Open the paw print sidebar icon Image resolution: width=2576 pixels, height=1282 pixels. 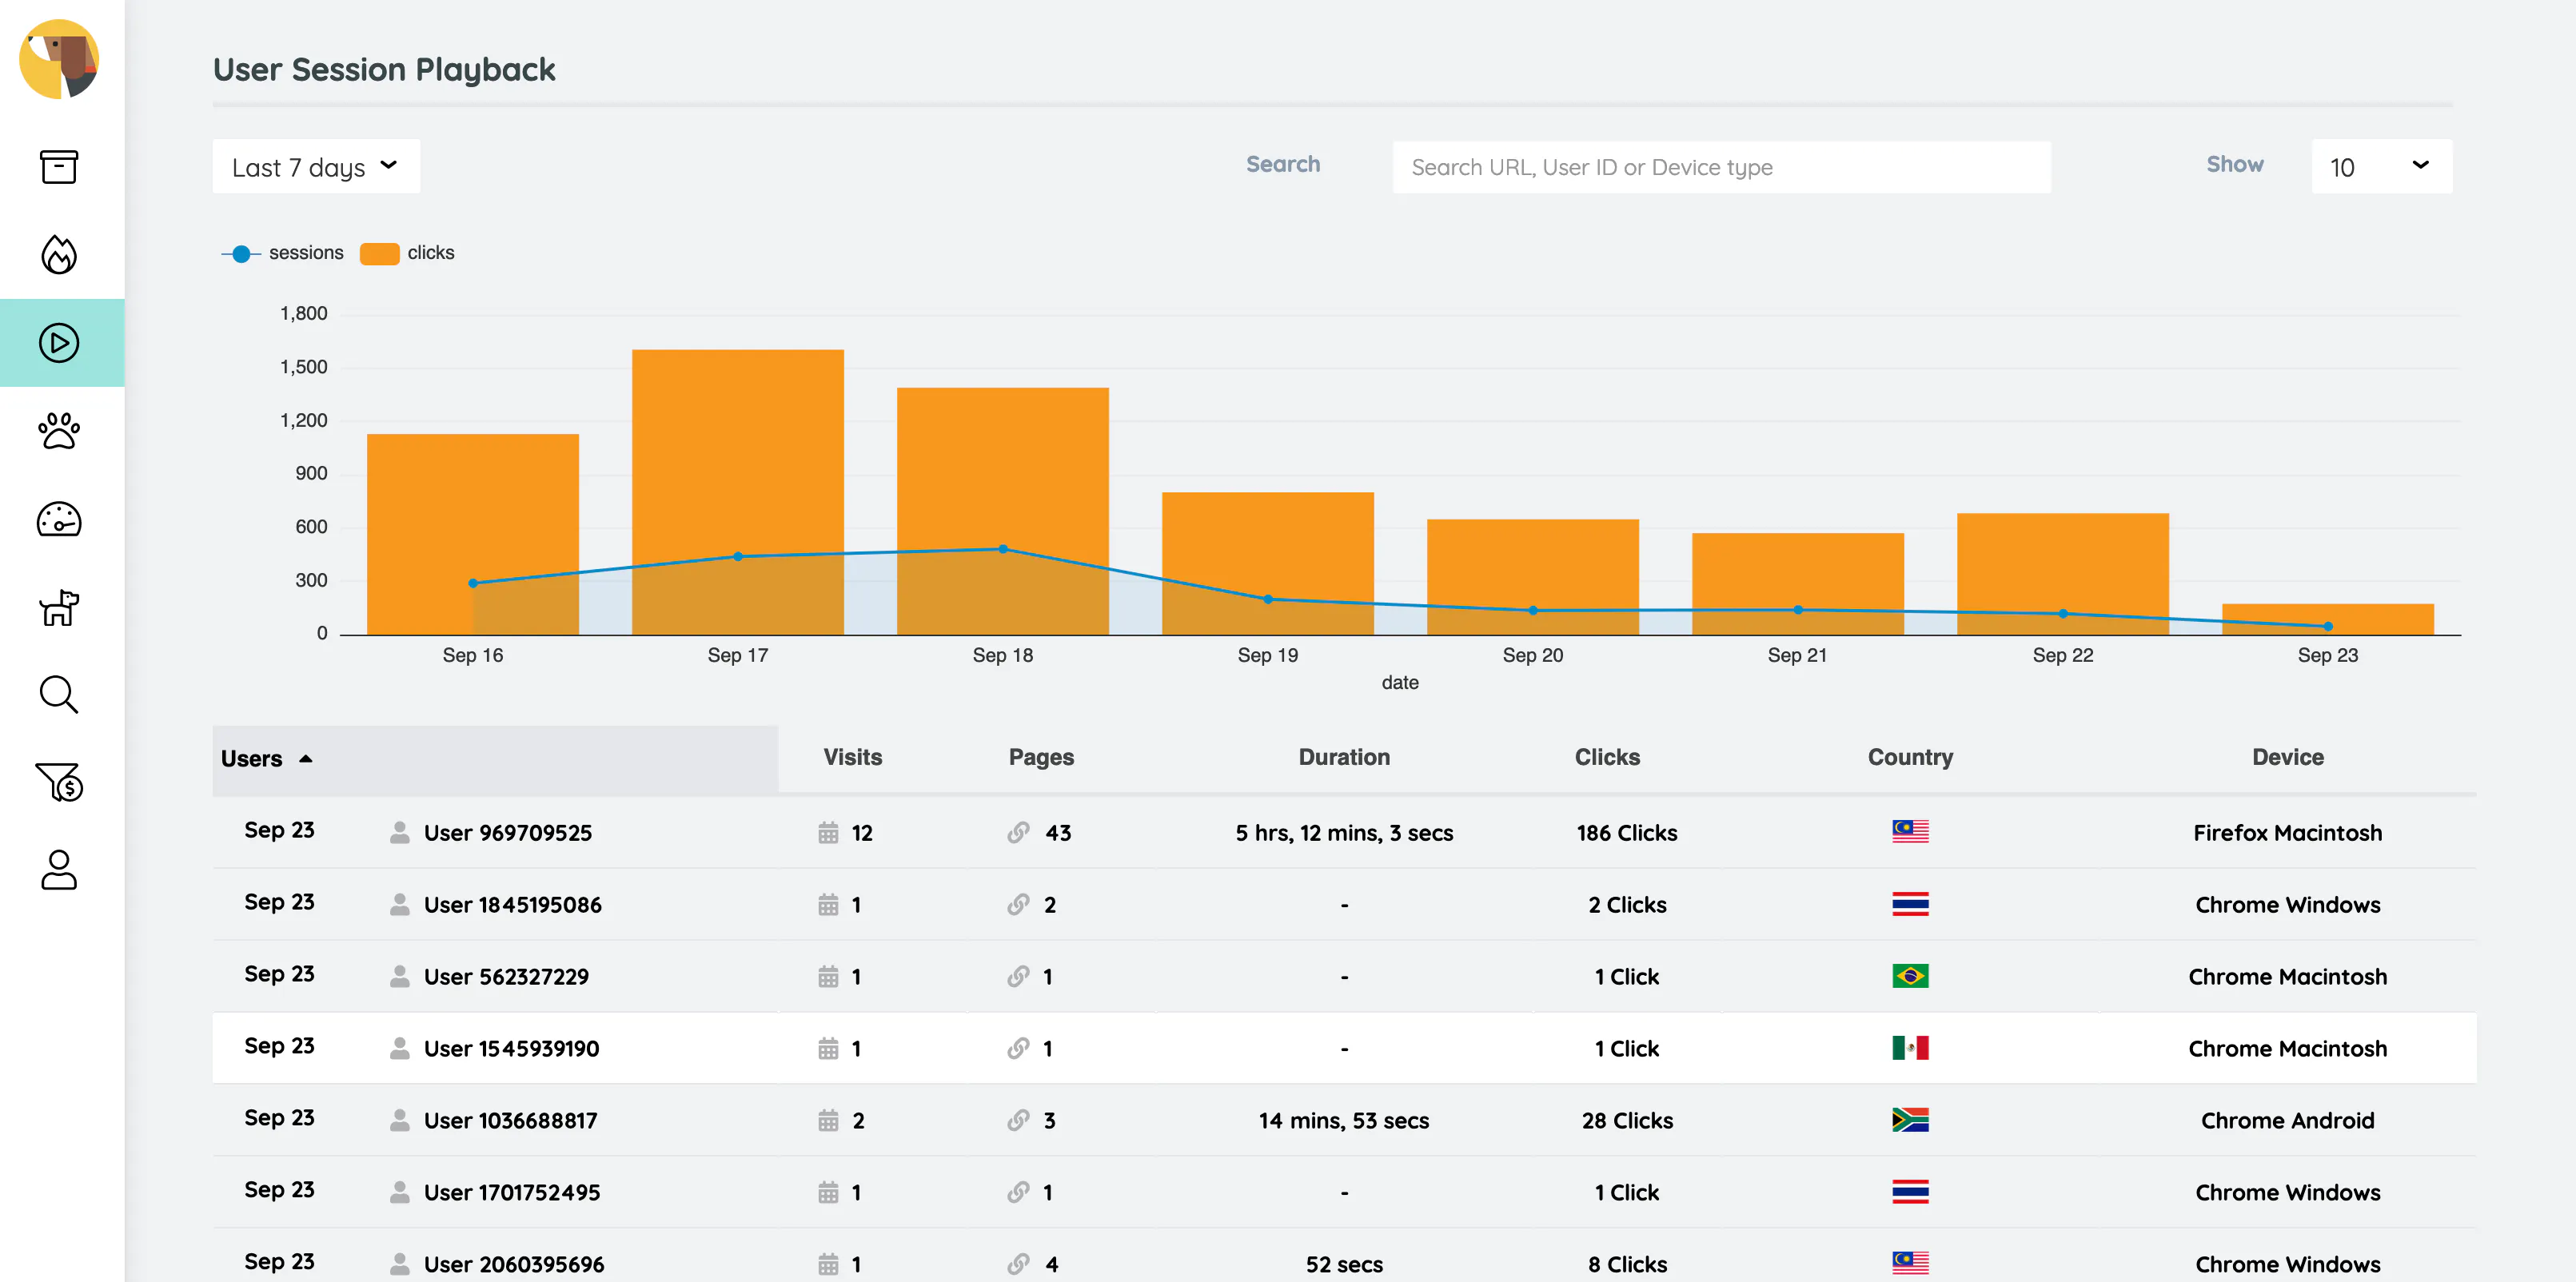pos(59,431)
